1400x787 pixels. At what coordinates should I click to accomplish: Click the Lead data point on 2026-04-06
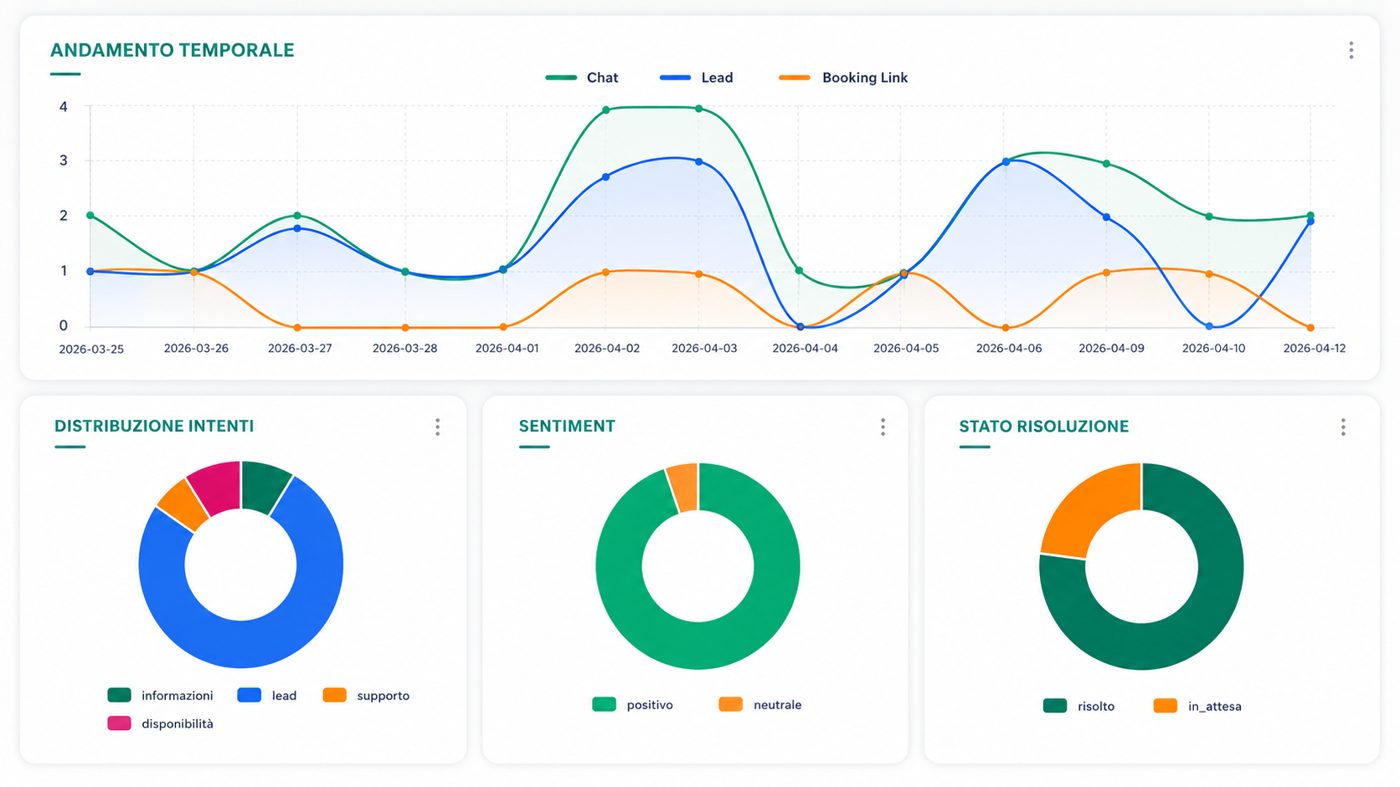click(x=1006, y=161)
